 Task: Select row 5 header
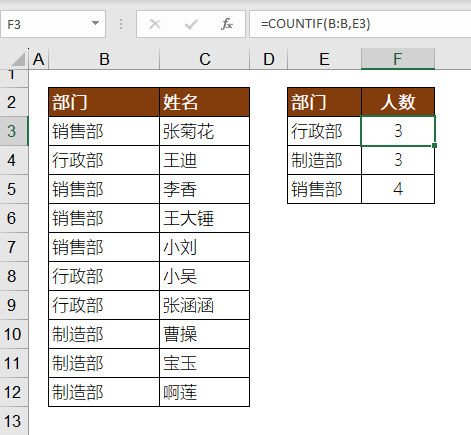(x=14, y=189)
